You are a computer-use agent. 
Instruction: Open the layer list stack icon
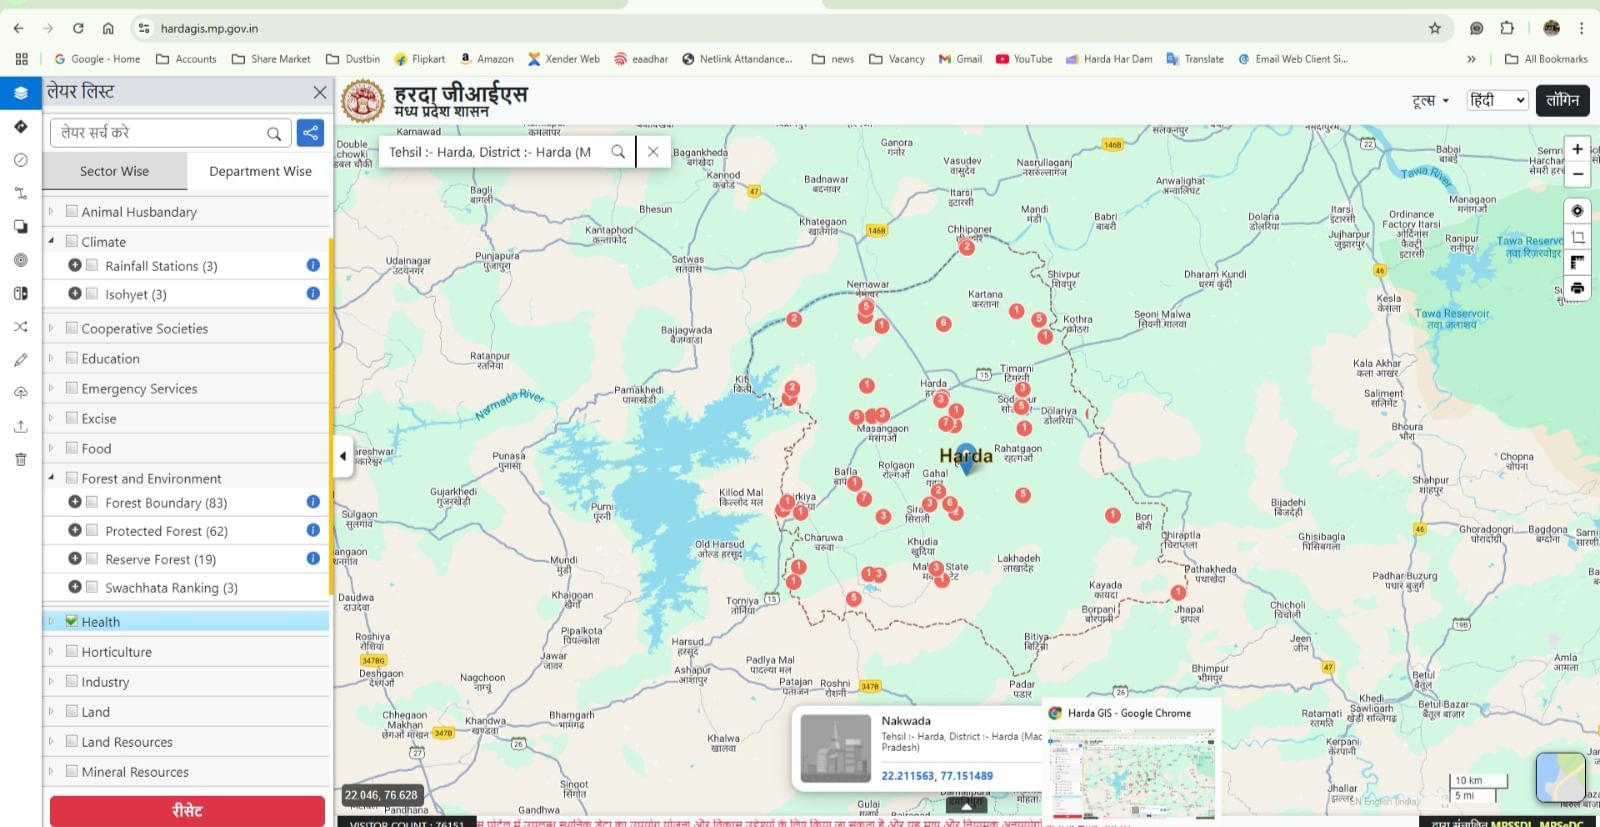(x=20, y=93)
